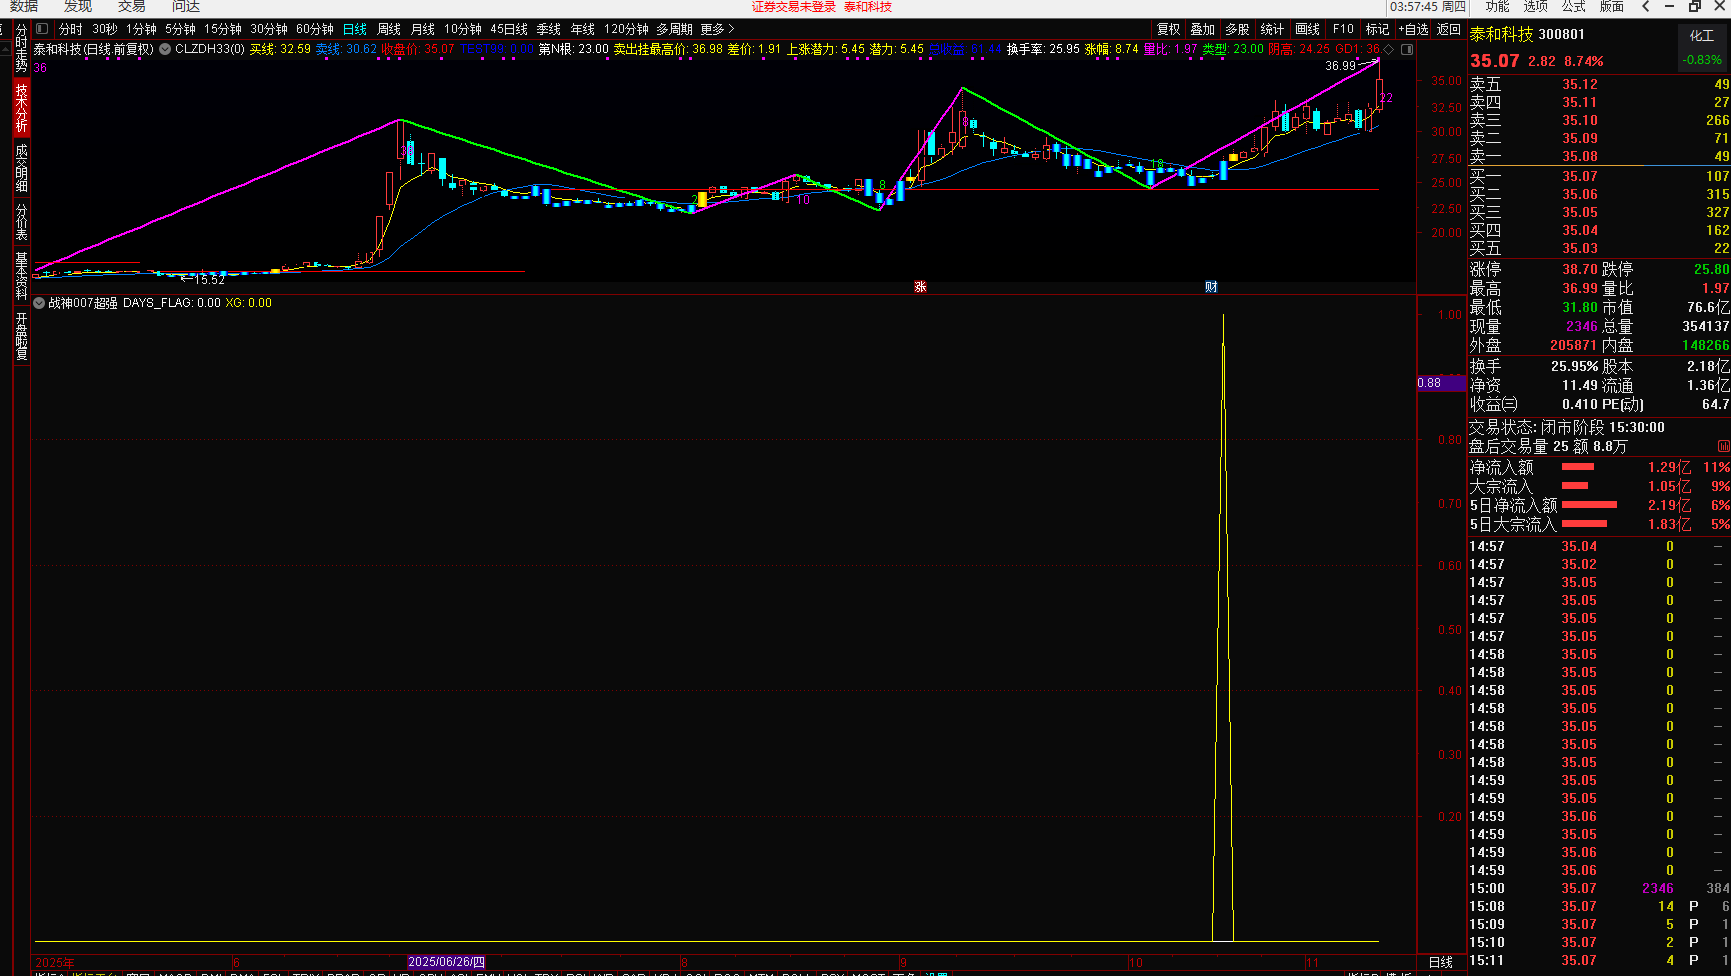Expand 更多 chart period options
The width and height of the screenshot is (1731, 976).
[717, 29]
